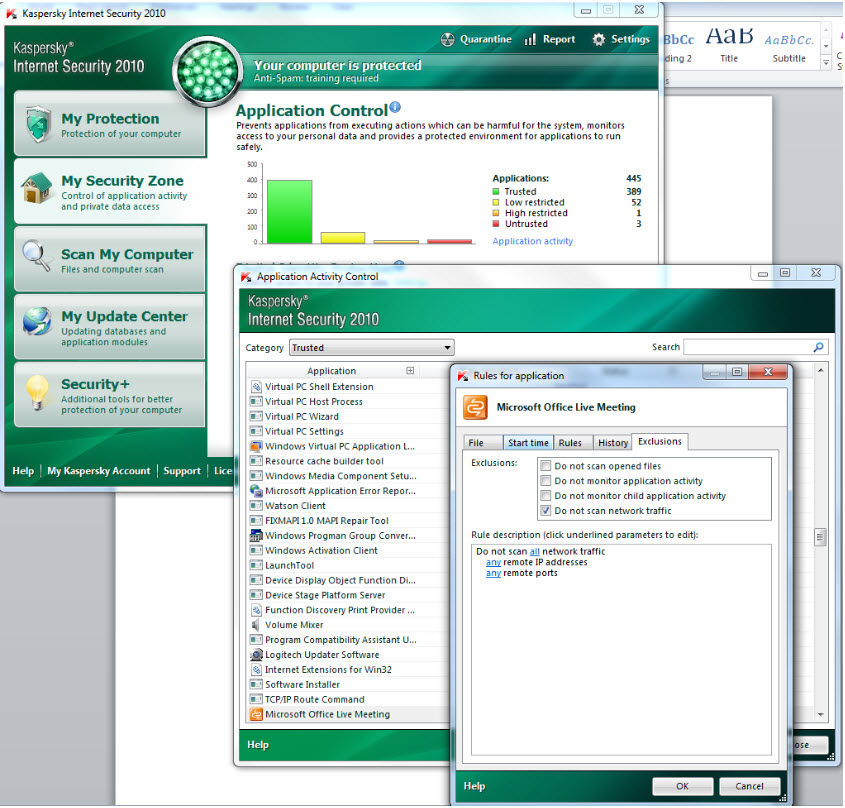Open My Update Center globe icon
The height and width of the screenshot is (808, 845).
38,321
